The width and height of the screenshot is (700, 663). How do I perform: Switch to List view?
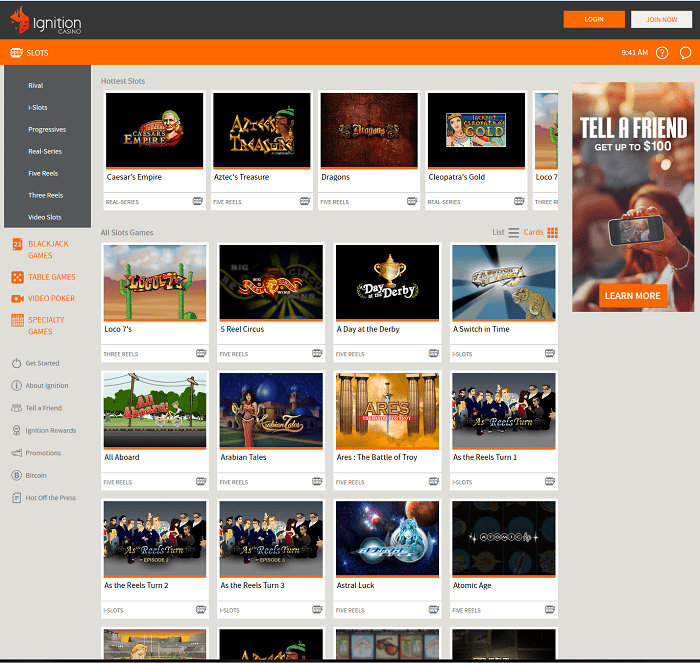(x=505, y=232)
